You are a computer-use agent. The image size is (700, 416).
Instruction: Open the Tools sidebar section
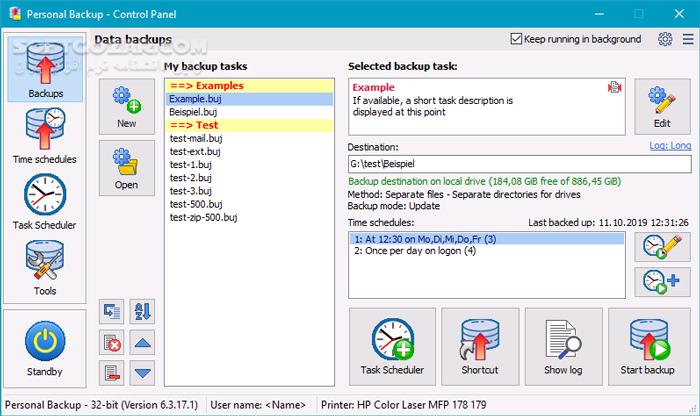tap(45, 268)
